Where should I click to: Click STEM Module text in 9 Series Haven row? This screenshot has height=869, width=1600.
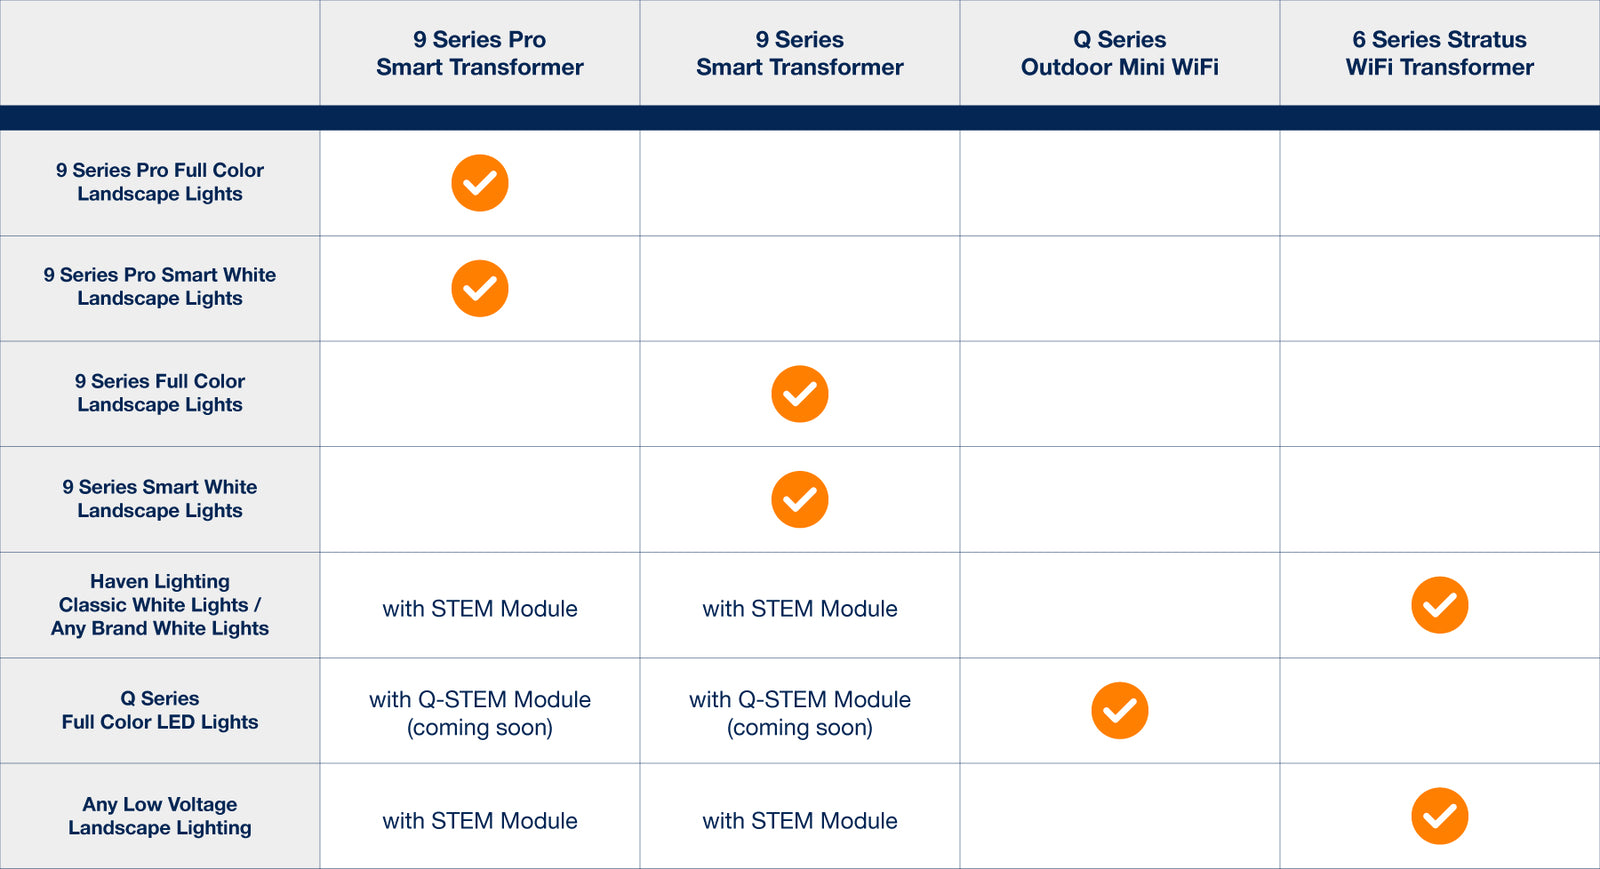pos(800,609)
